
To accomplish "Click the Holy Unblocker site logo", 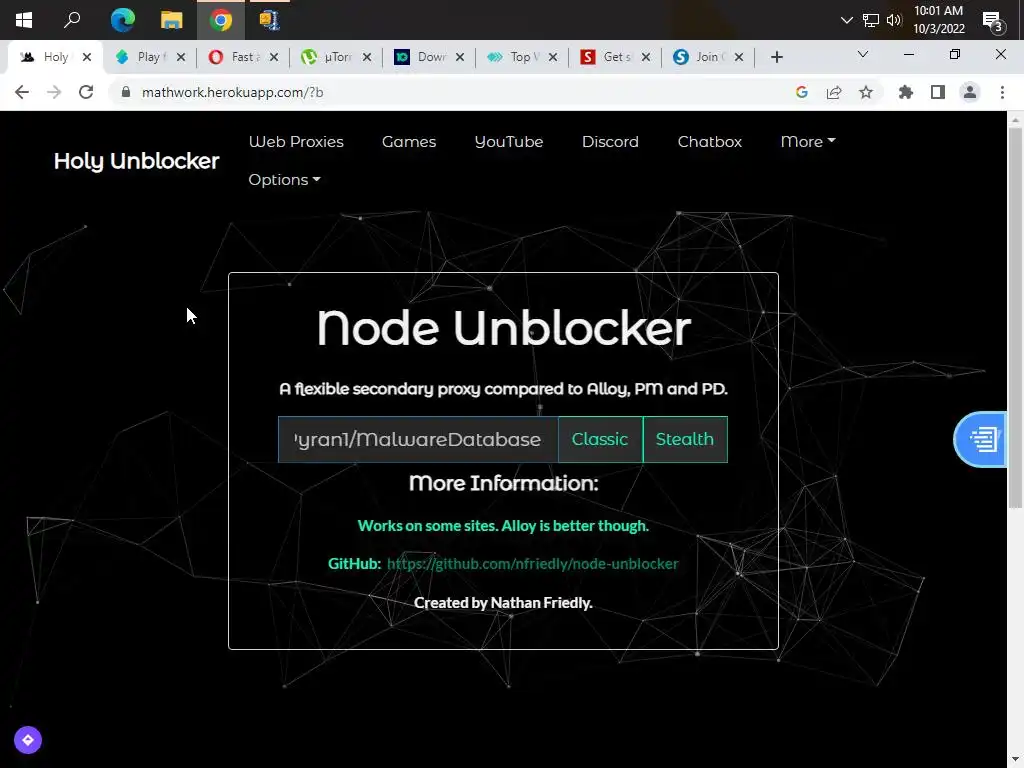I will [x=136, y=161].
